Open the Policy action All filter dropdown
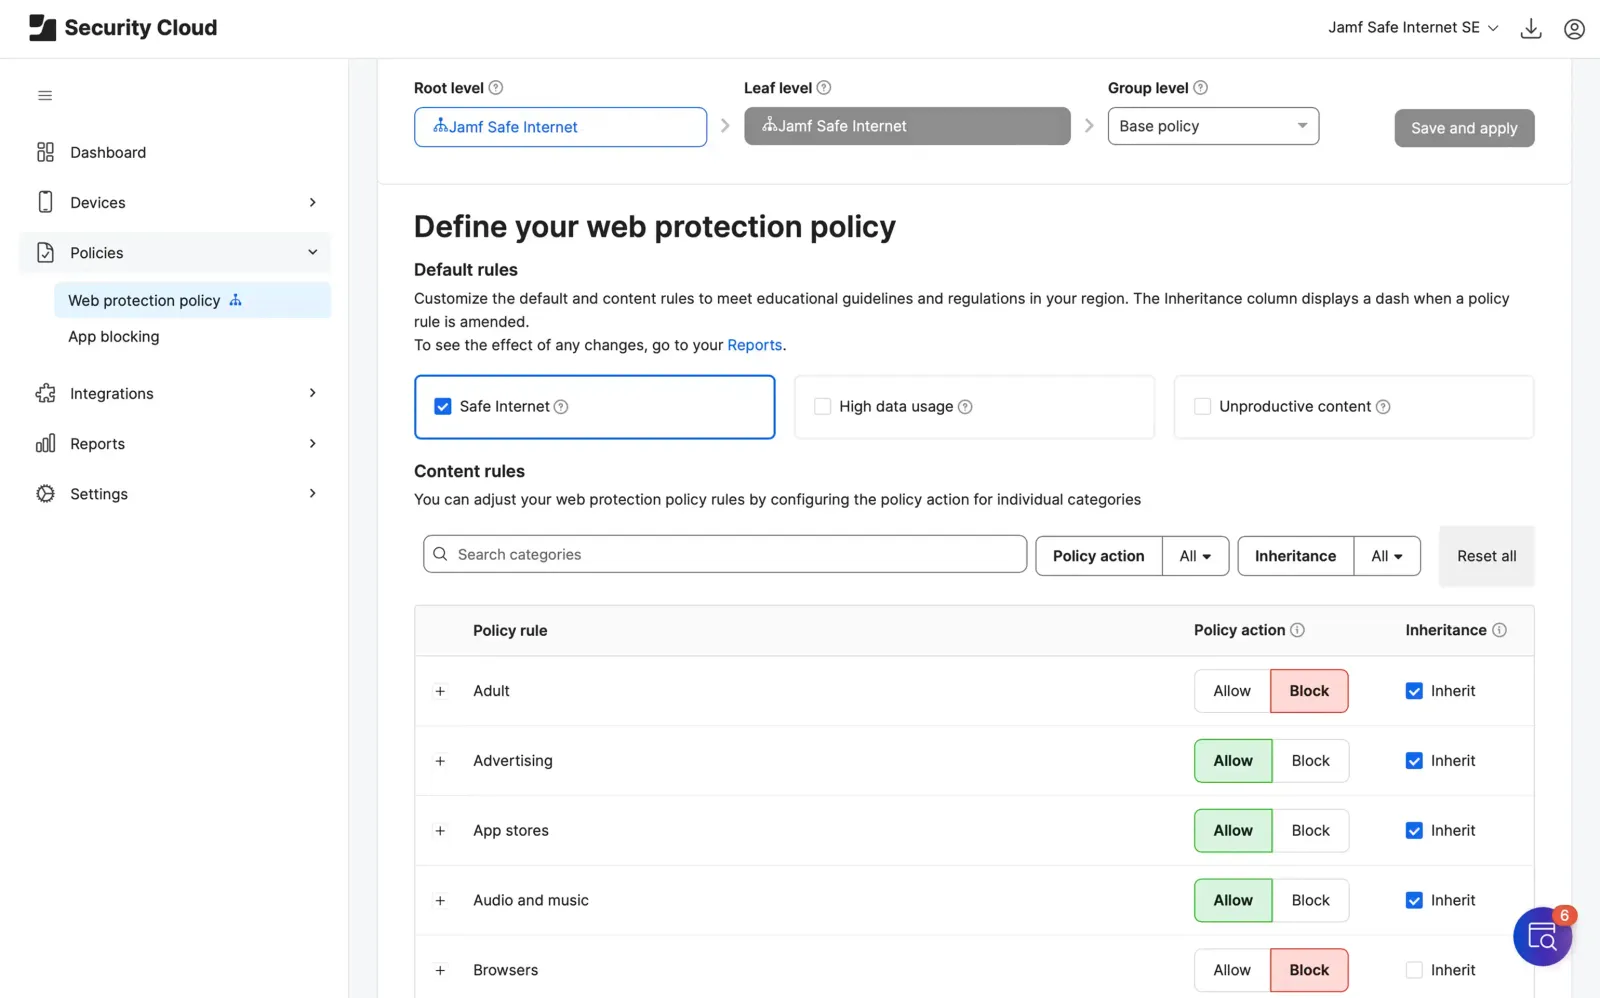1600x998 pixels. (x=1195, y=556)
